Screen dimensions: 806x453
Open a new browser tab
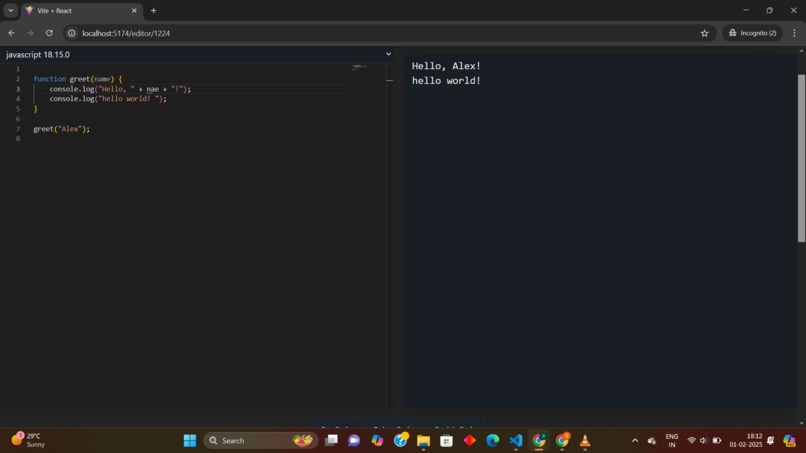[153, 10]
